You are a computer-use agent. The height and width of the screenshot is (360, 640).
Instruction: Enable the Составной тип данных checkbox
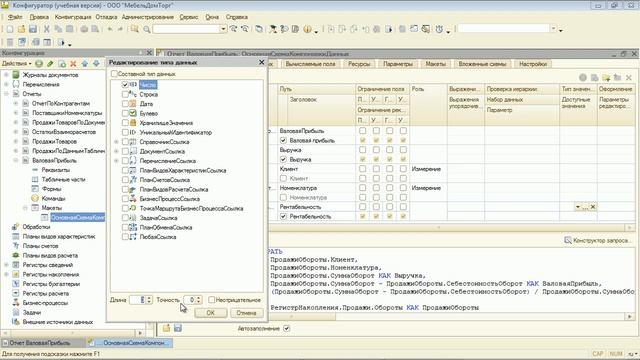tap(114, 74)
